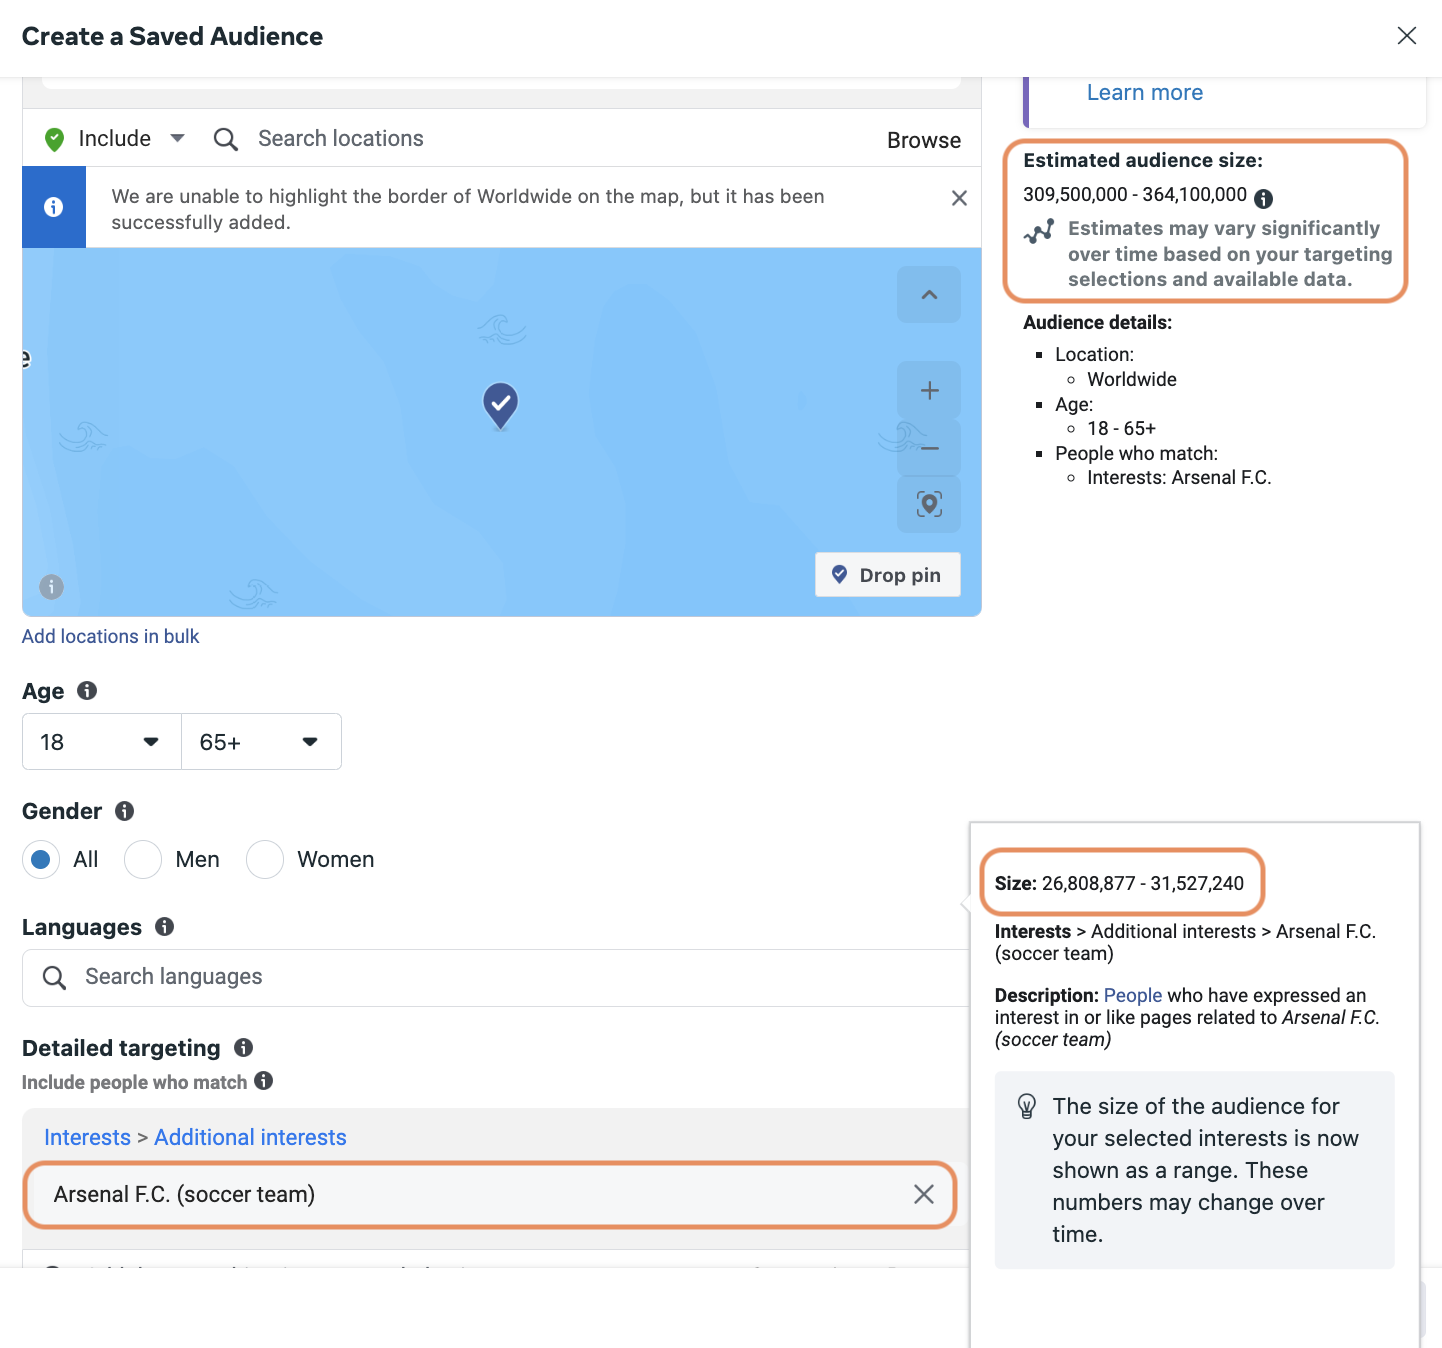Zoom in on the map
The height and width of the screenshot is (1348, 1442).
pos(929,390)
